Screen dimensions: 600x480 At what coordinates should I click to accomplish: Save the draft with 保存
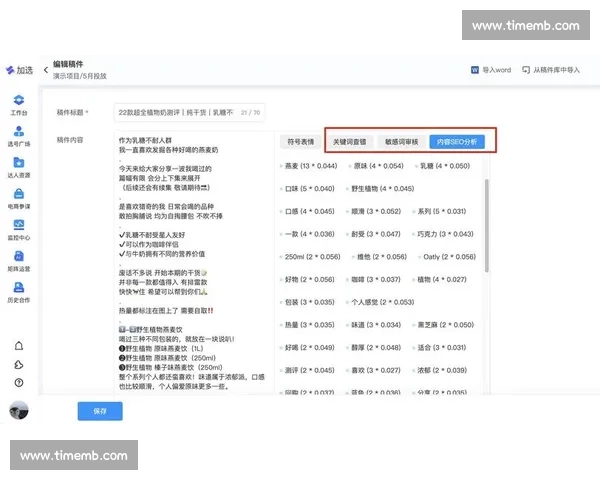click(100, 411)
